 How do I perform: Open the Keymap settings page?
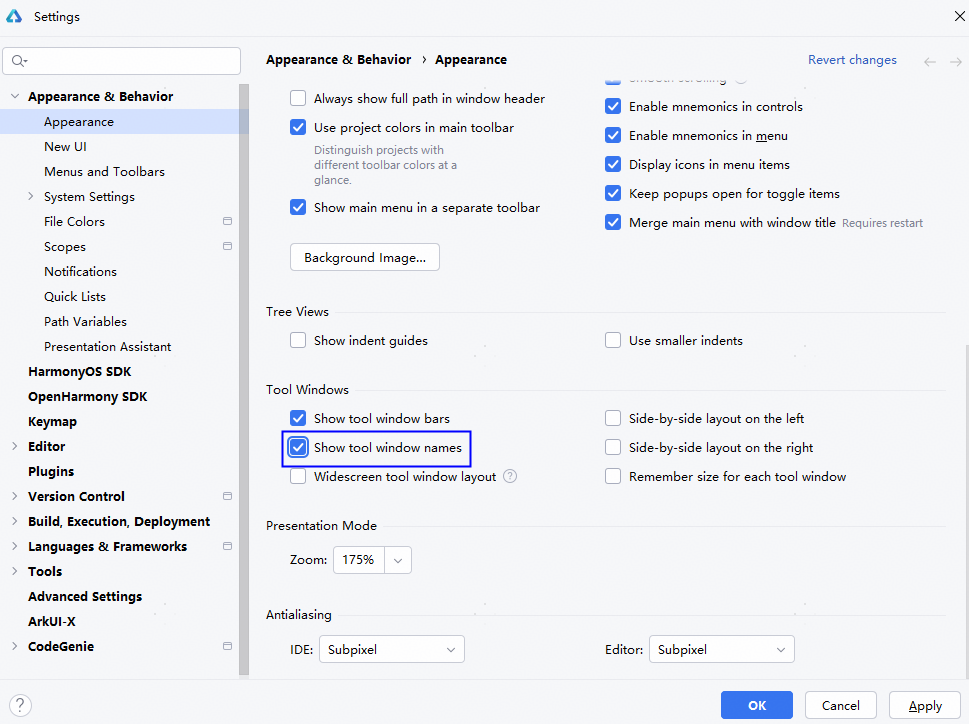[52, 422]
